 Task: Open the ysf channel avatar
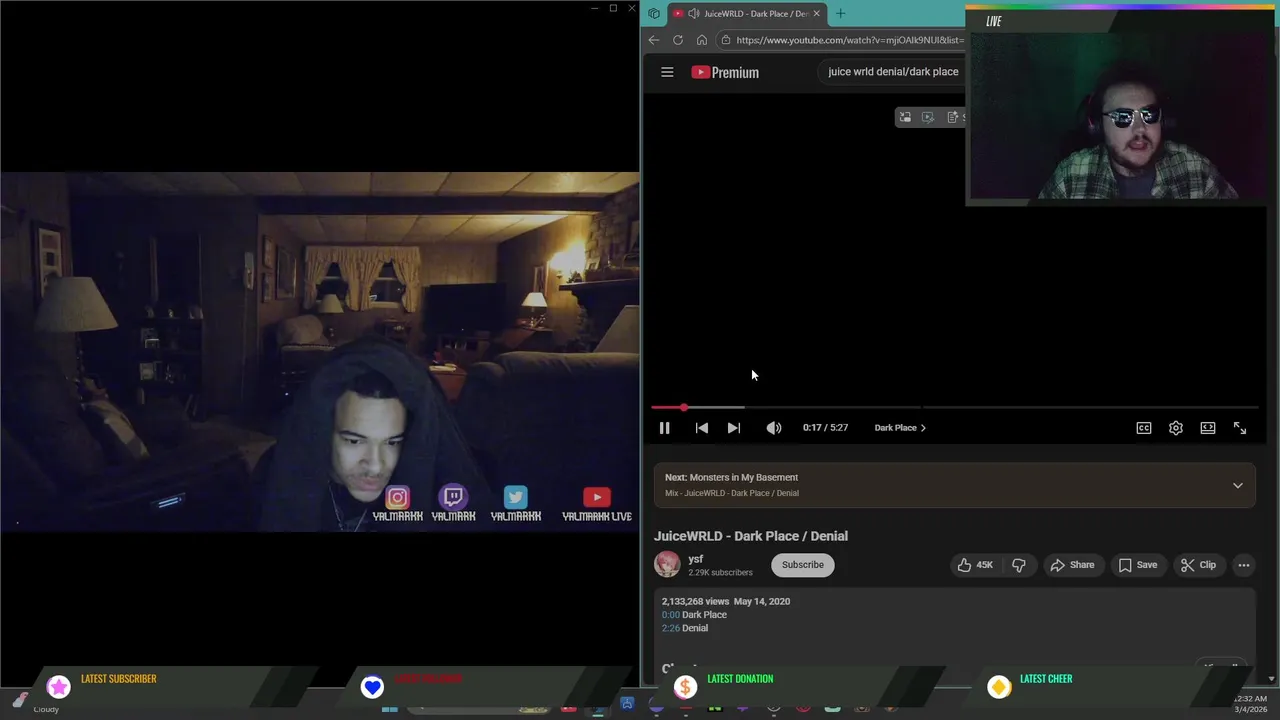click(x=667, y=564)
